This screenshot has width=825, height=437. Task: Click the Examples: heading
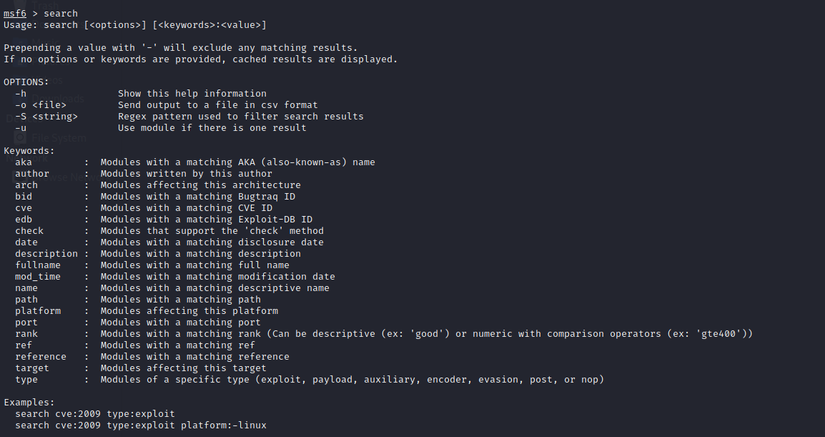point(30,402)
